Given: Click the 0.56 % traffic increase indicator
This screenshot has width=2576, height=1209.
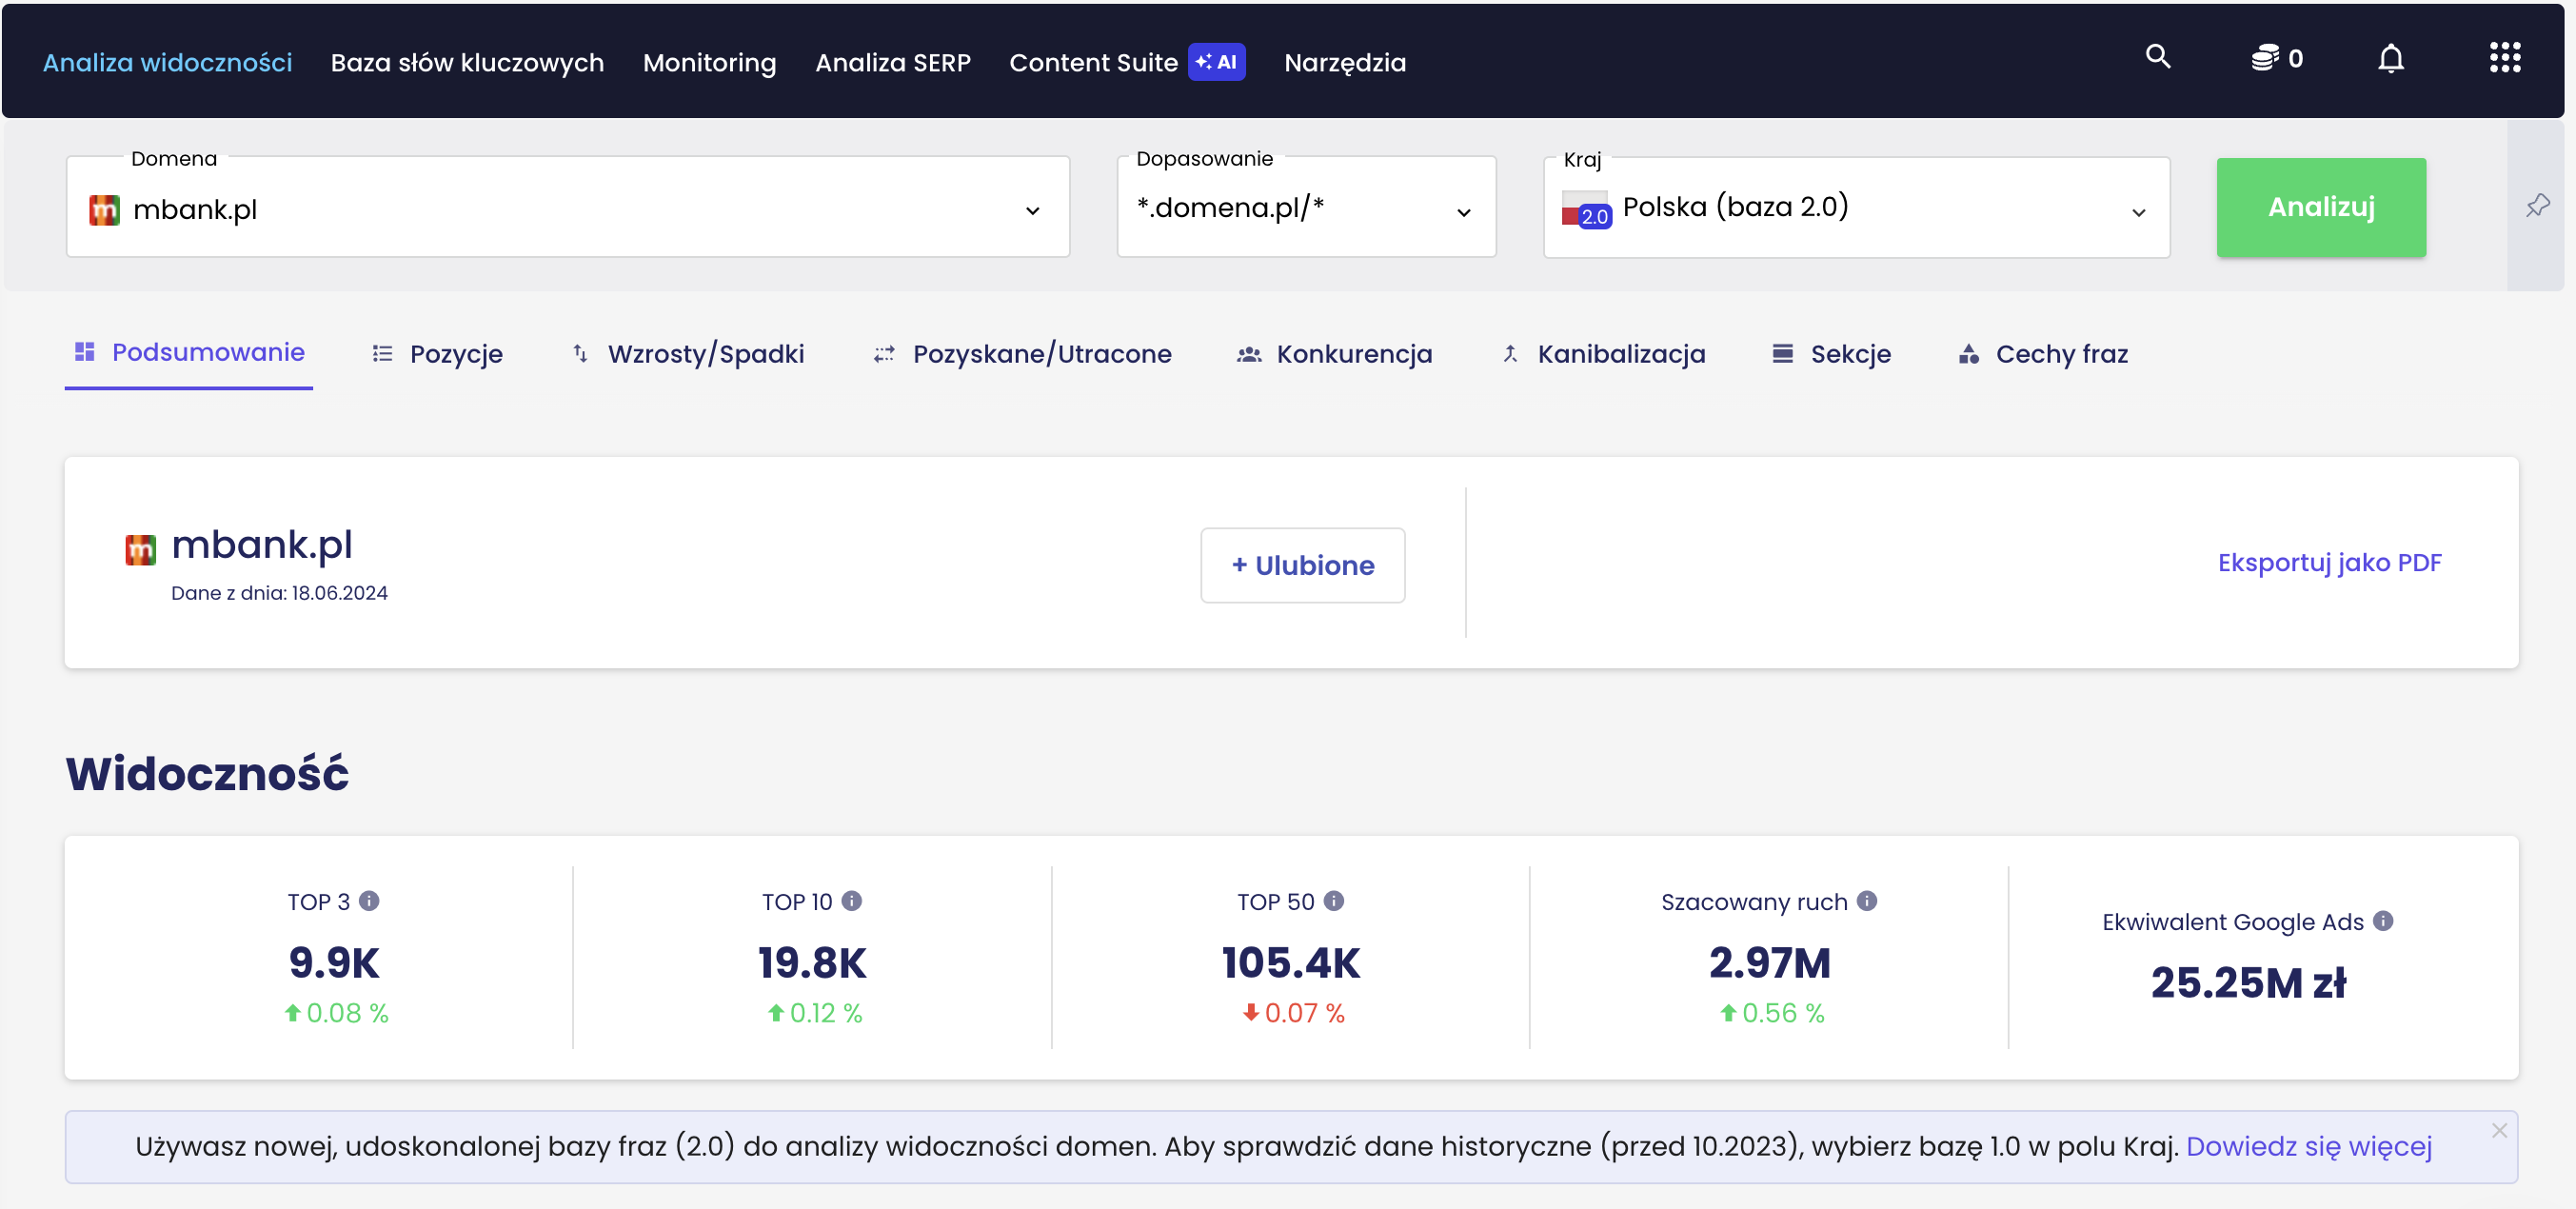Looking at the screenshot, I should [x=1772, y=1013].
